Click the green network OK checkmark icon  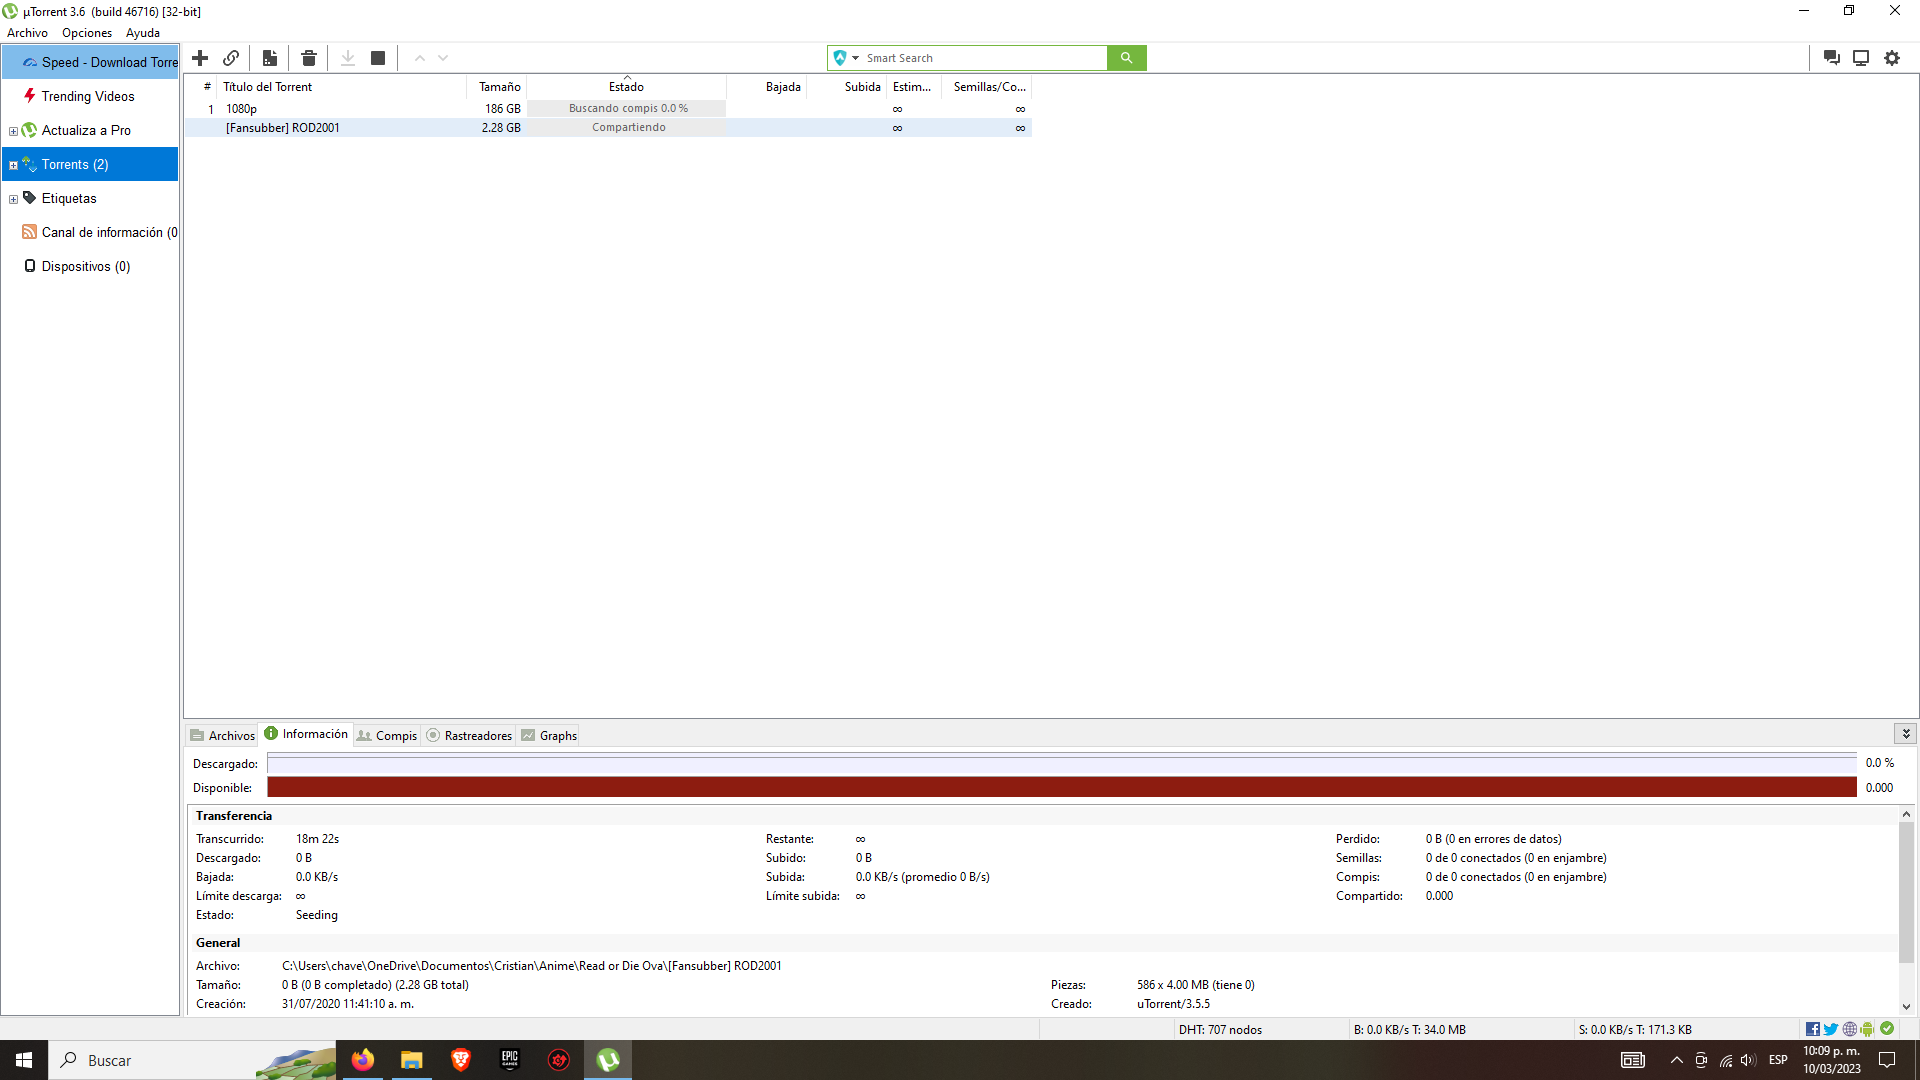pyautogui.click(x=1887, y=1028)
